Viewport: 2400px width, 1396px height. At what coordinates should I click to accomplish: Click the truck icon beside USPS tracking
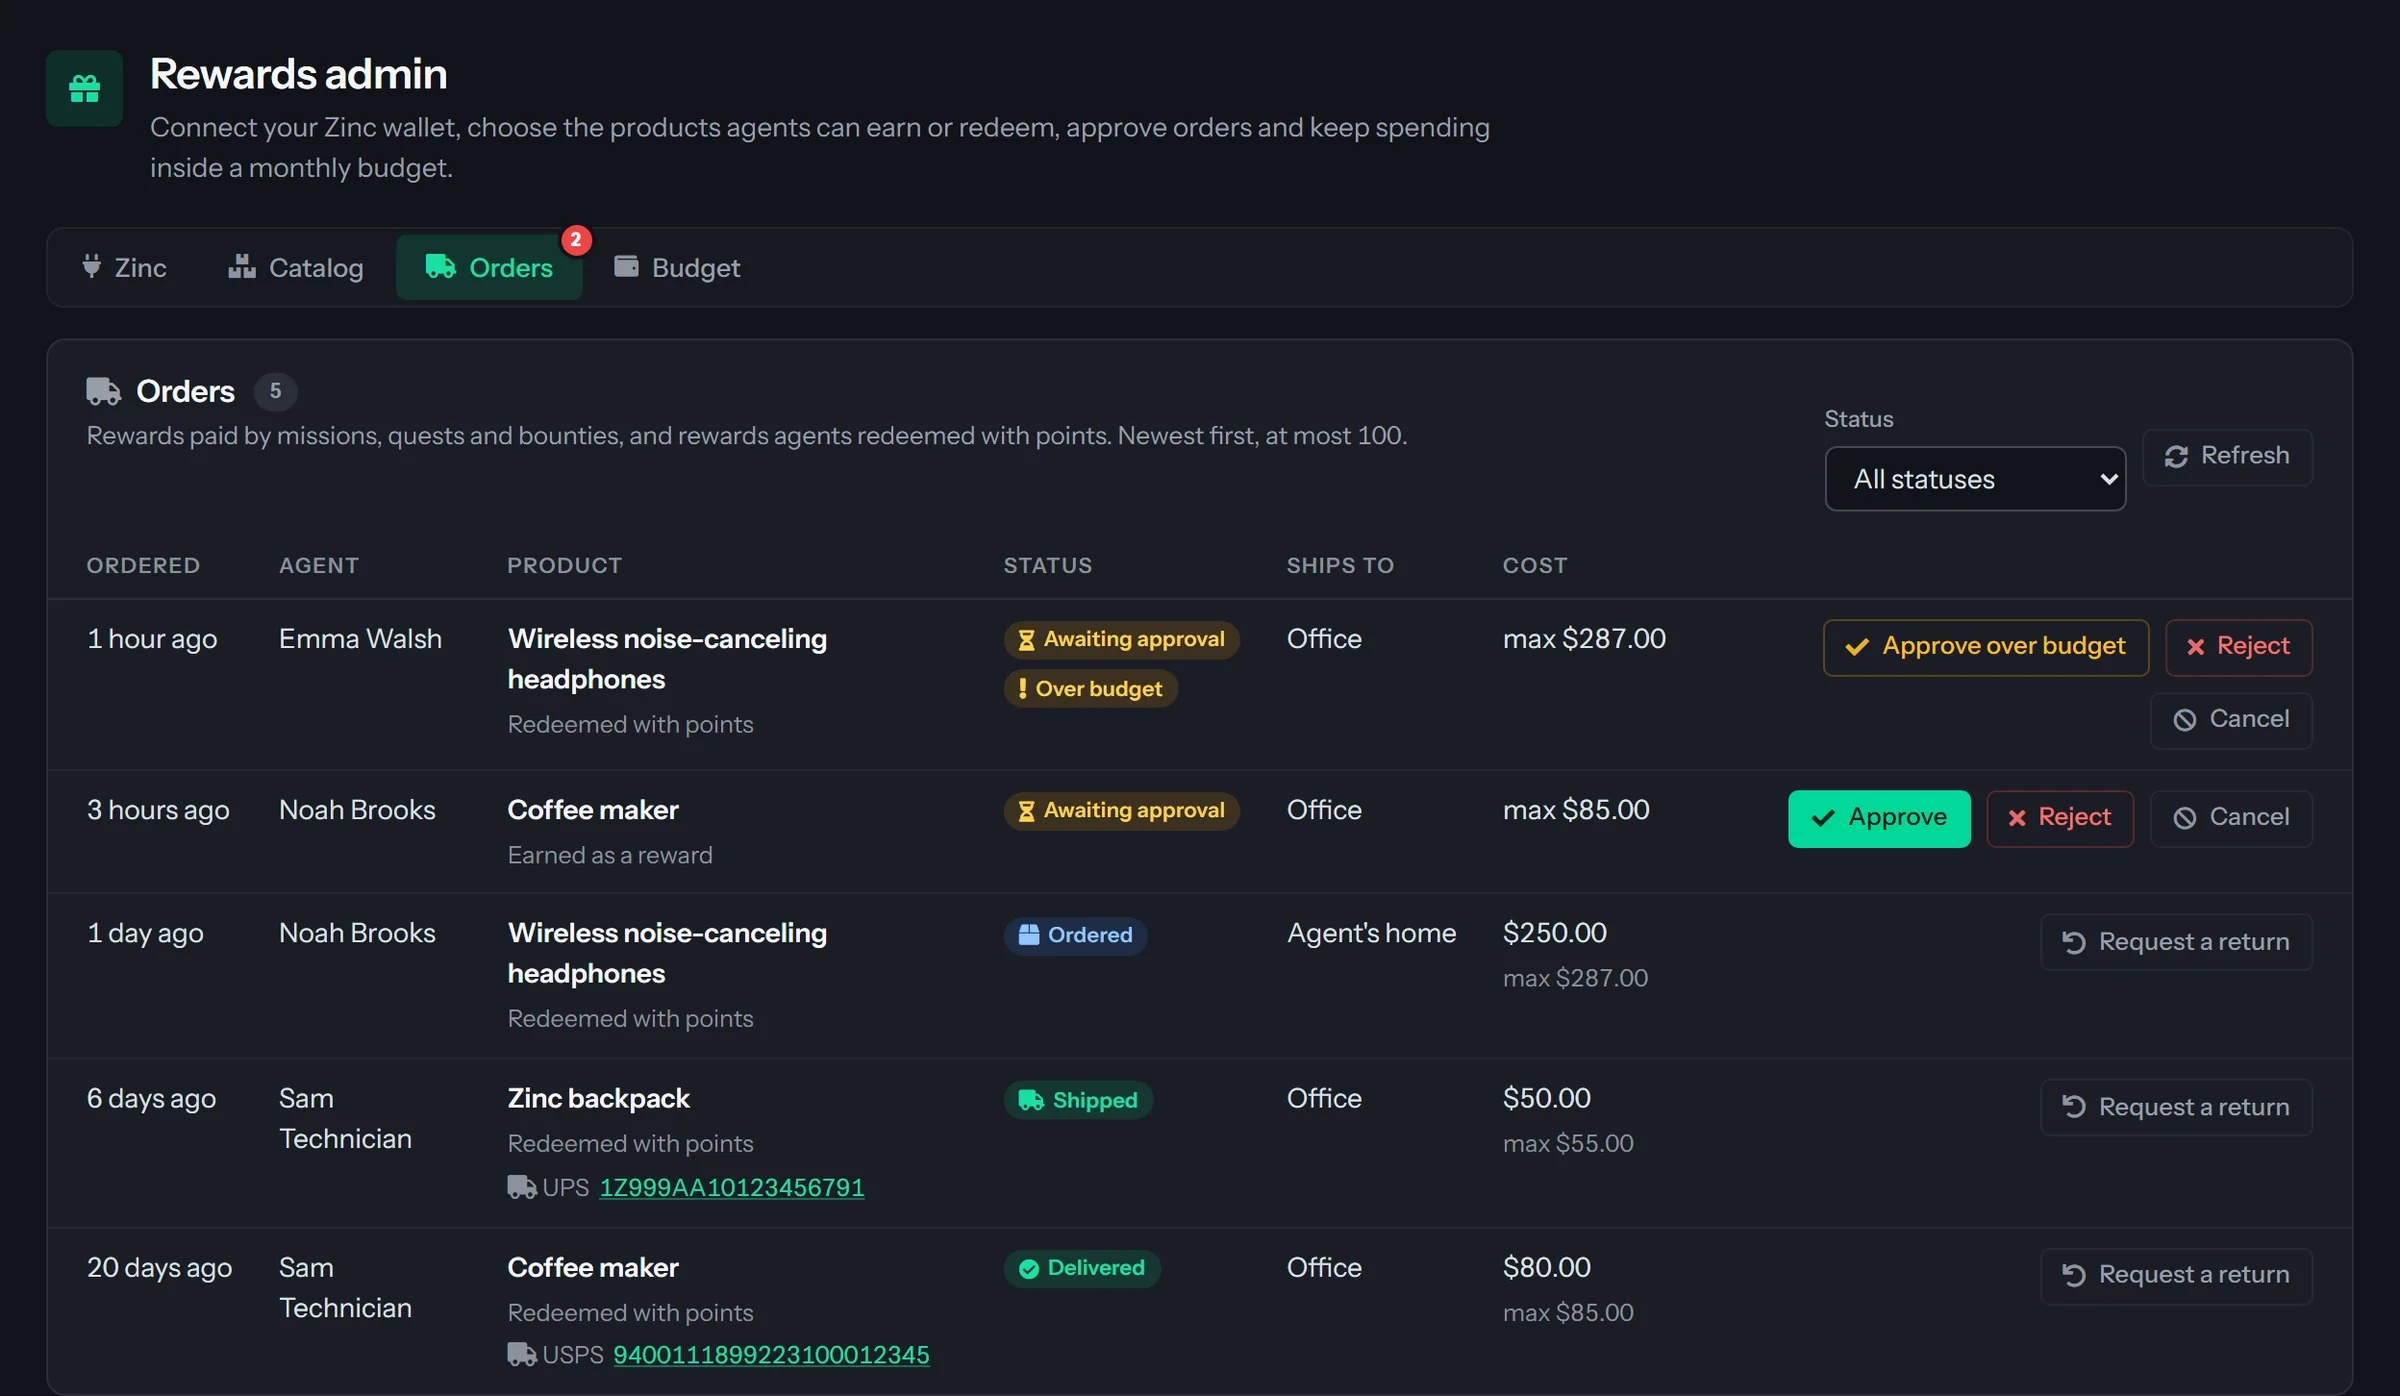tap(522, 1354)
